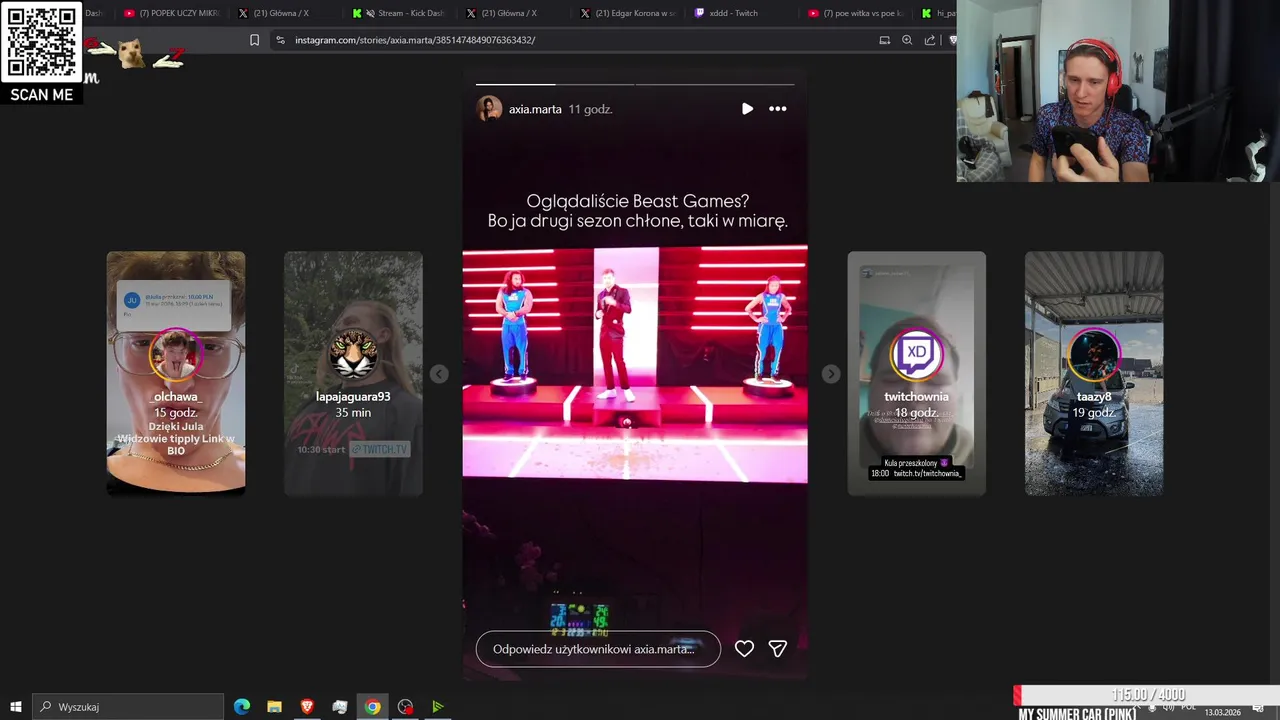The height and width of the screenshot is (720, 1280).
Task: Go to the previous story with left arrow
Action: click(x=439, y=374)
